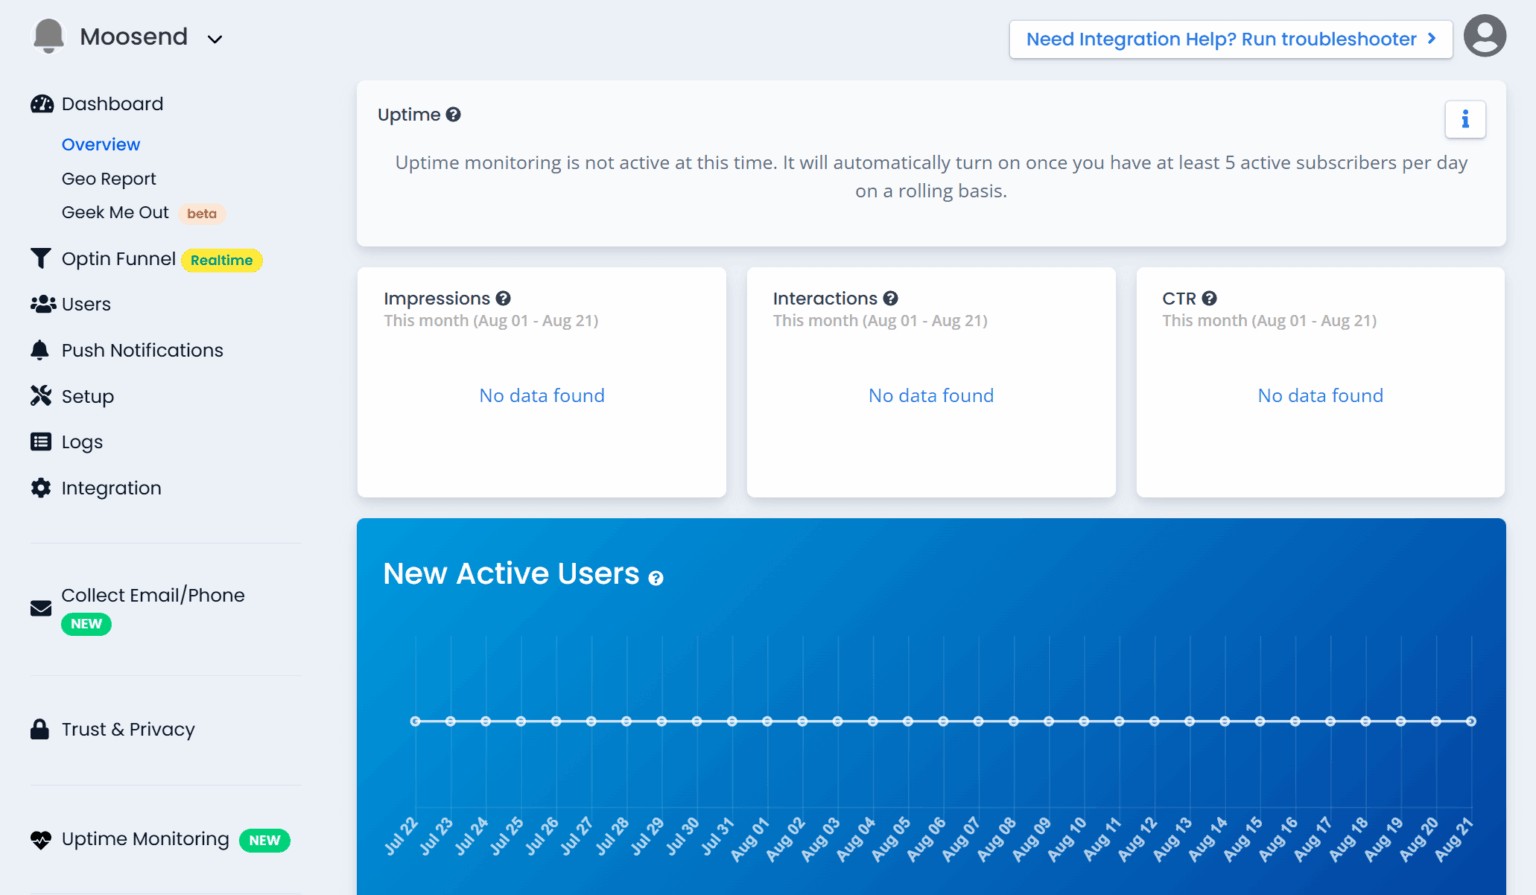Click the info button on the Uptime card

click(1465, 119)
